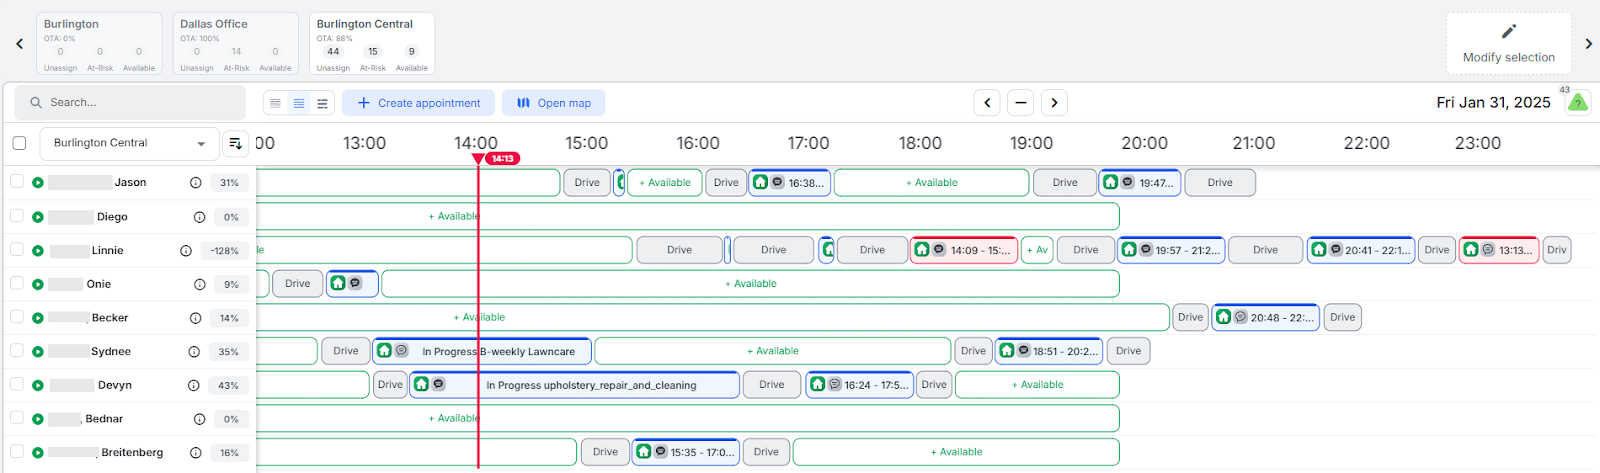The width and height of the screenshot is (1600, 473).
Task: Open info icon for Onie row
Action: click(x=199, y=284)
